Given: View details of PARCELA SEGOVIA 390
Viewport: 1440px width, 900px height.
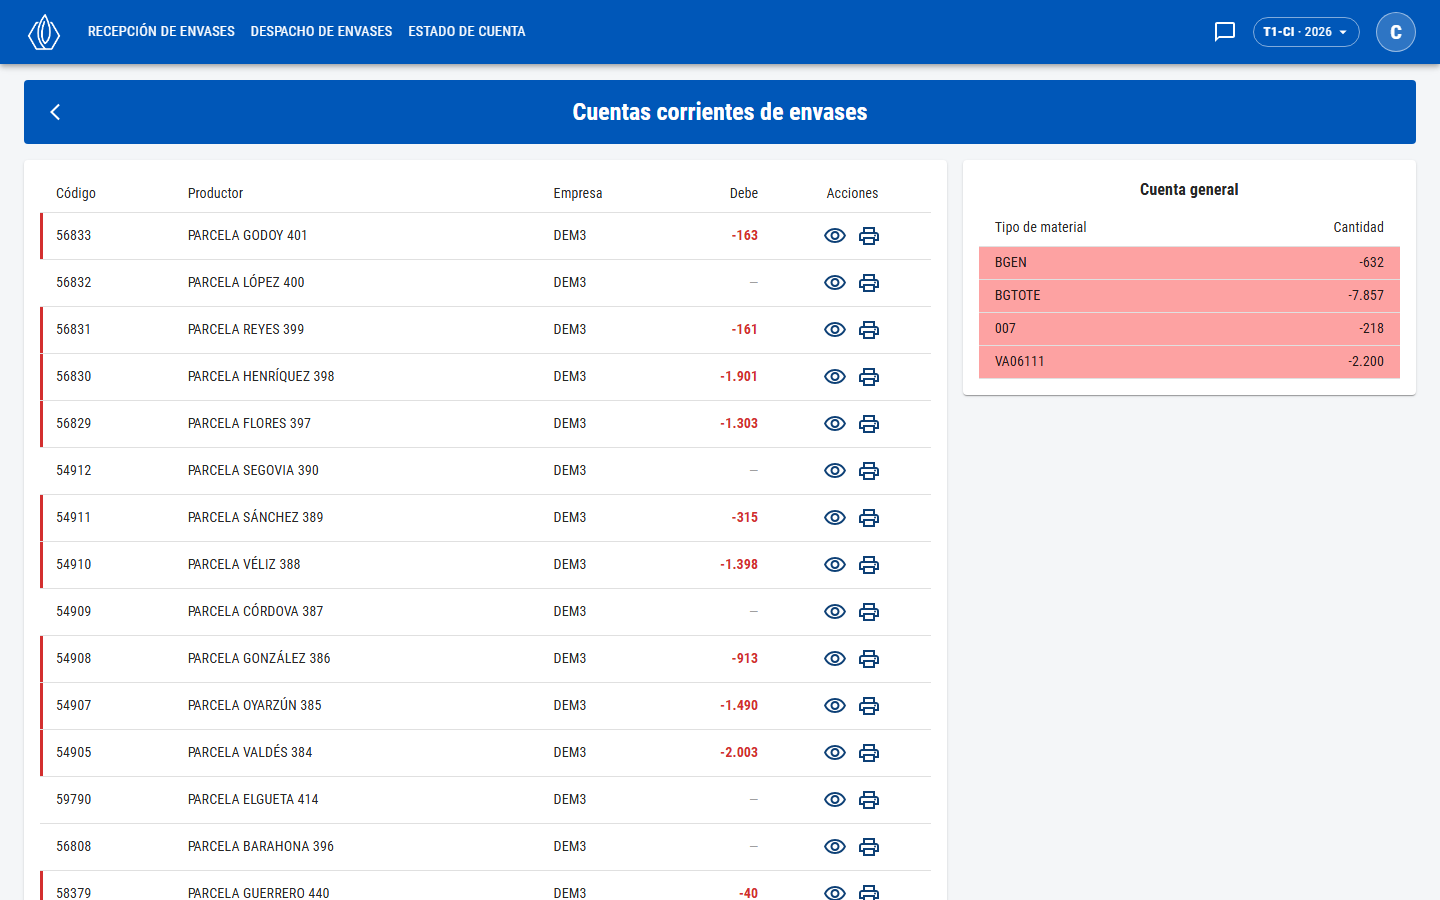Looking at the screenshot, I should pyautogui.click(x=835, y=471).
